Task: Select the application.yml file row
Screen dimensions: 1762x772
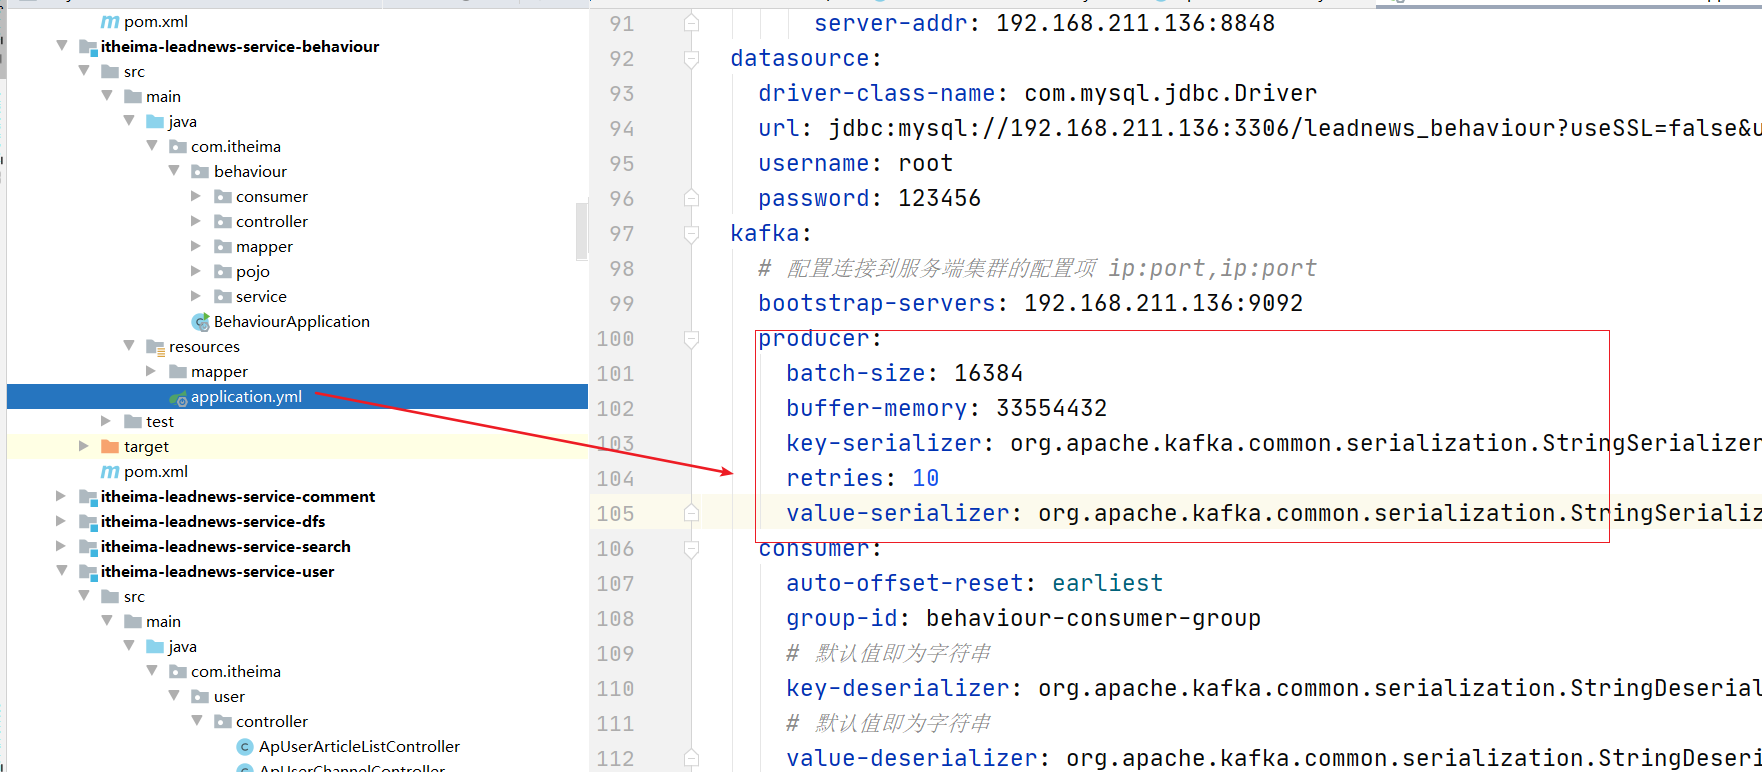Action: (297, 397)
